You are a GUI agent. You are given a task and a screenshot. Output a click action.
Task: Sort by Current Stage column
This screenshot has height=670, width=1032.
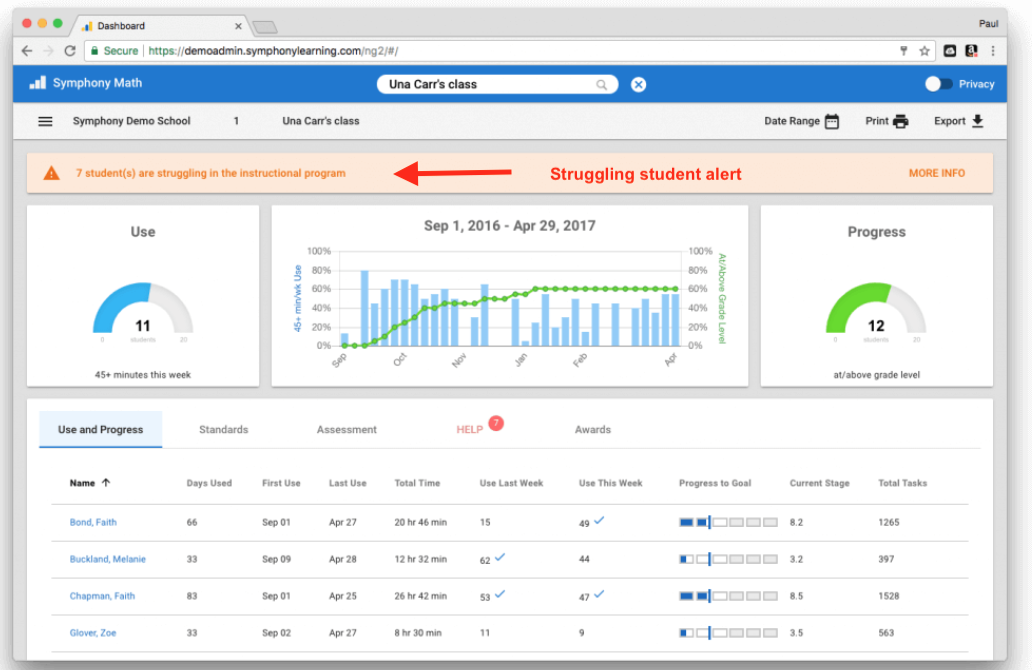(x=819, y=483)
